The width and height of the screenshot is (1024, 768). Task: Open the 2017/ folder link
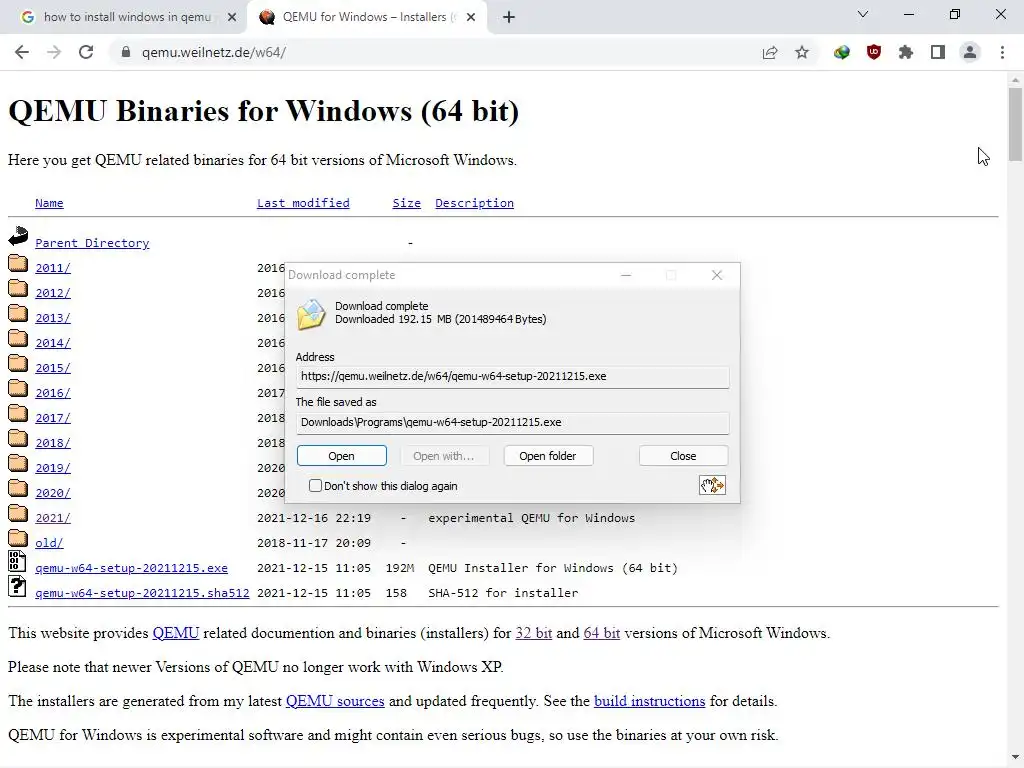point(53,418)
